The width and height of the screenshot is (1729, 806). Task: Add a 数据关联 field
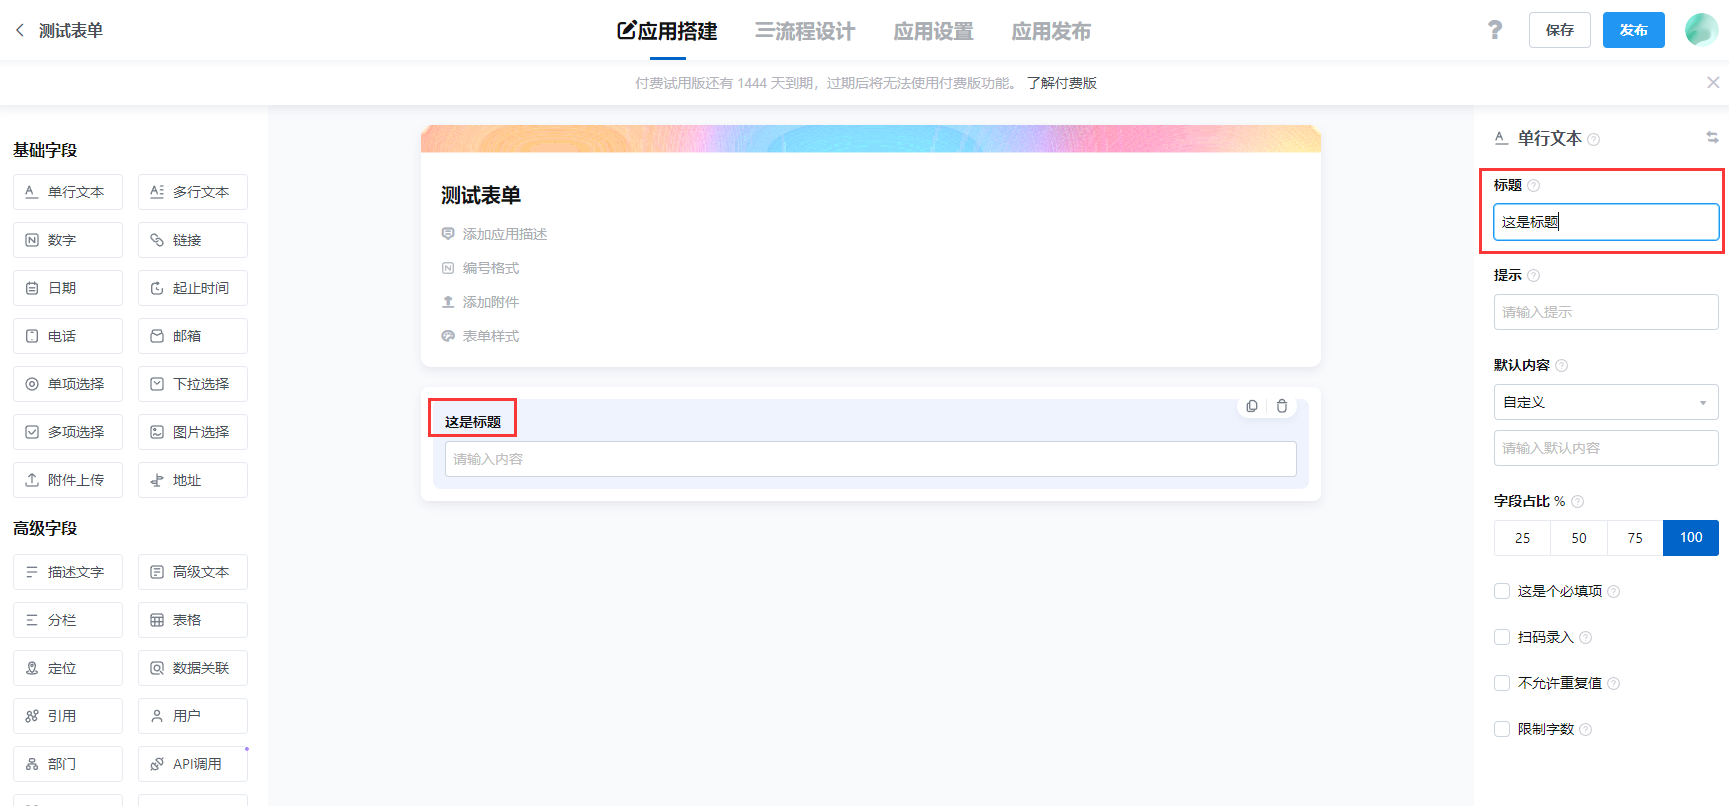193,668
